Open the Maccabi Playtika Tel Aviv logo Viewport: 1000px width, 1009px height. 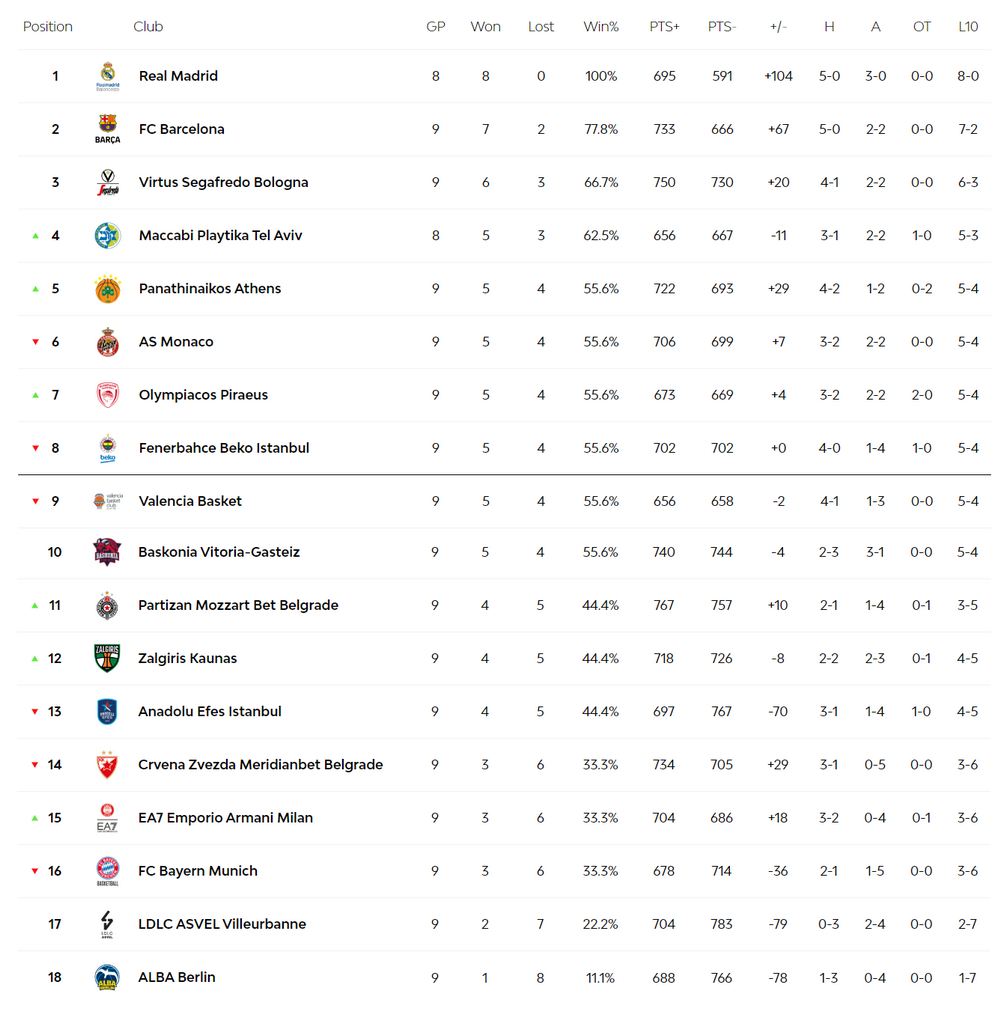point(107,236)
